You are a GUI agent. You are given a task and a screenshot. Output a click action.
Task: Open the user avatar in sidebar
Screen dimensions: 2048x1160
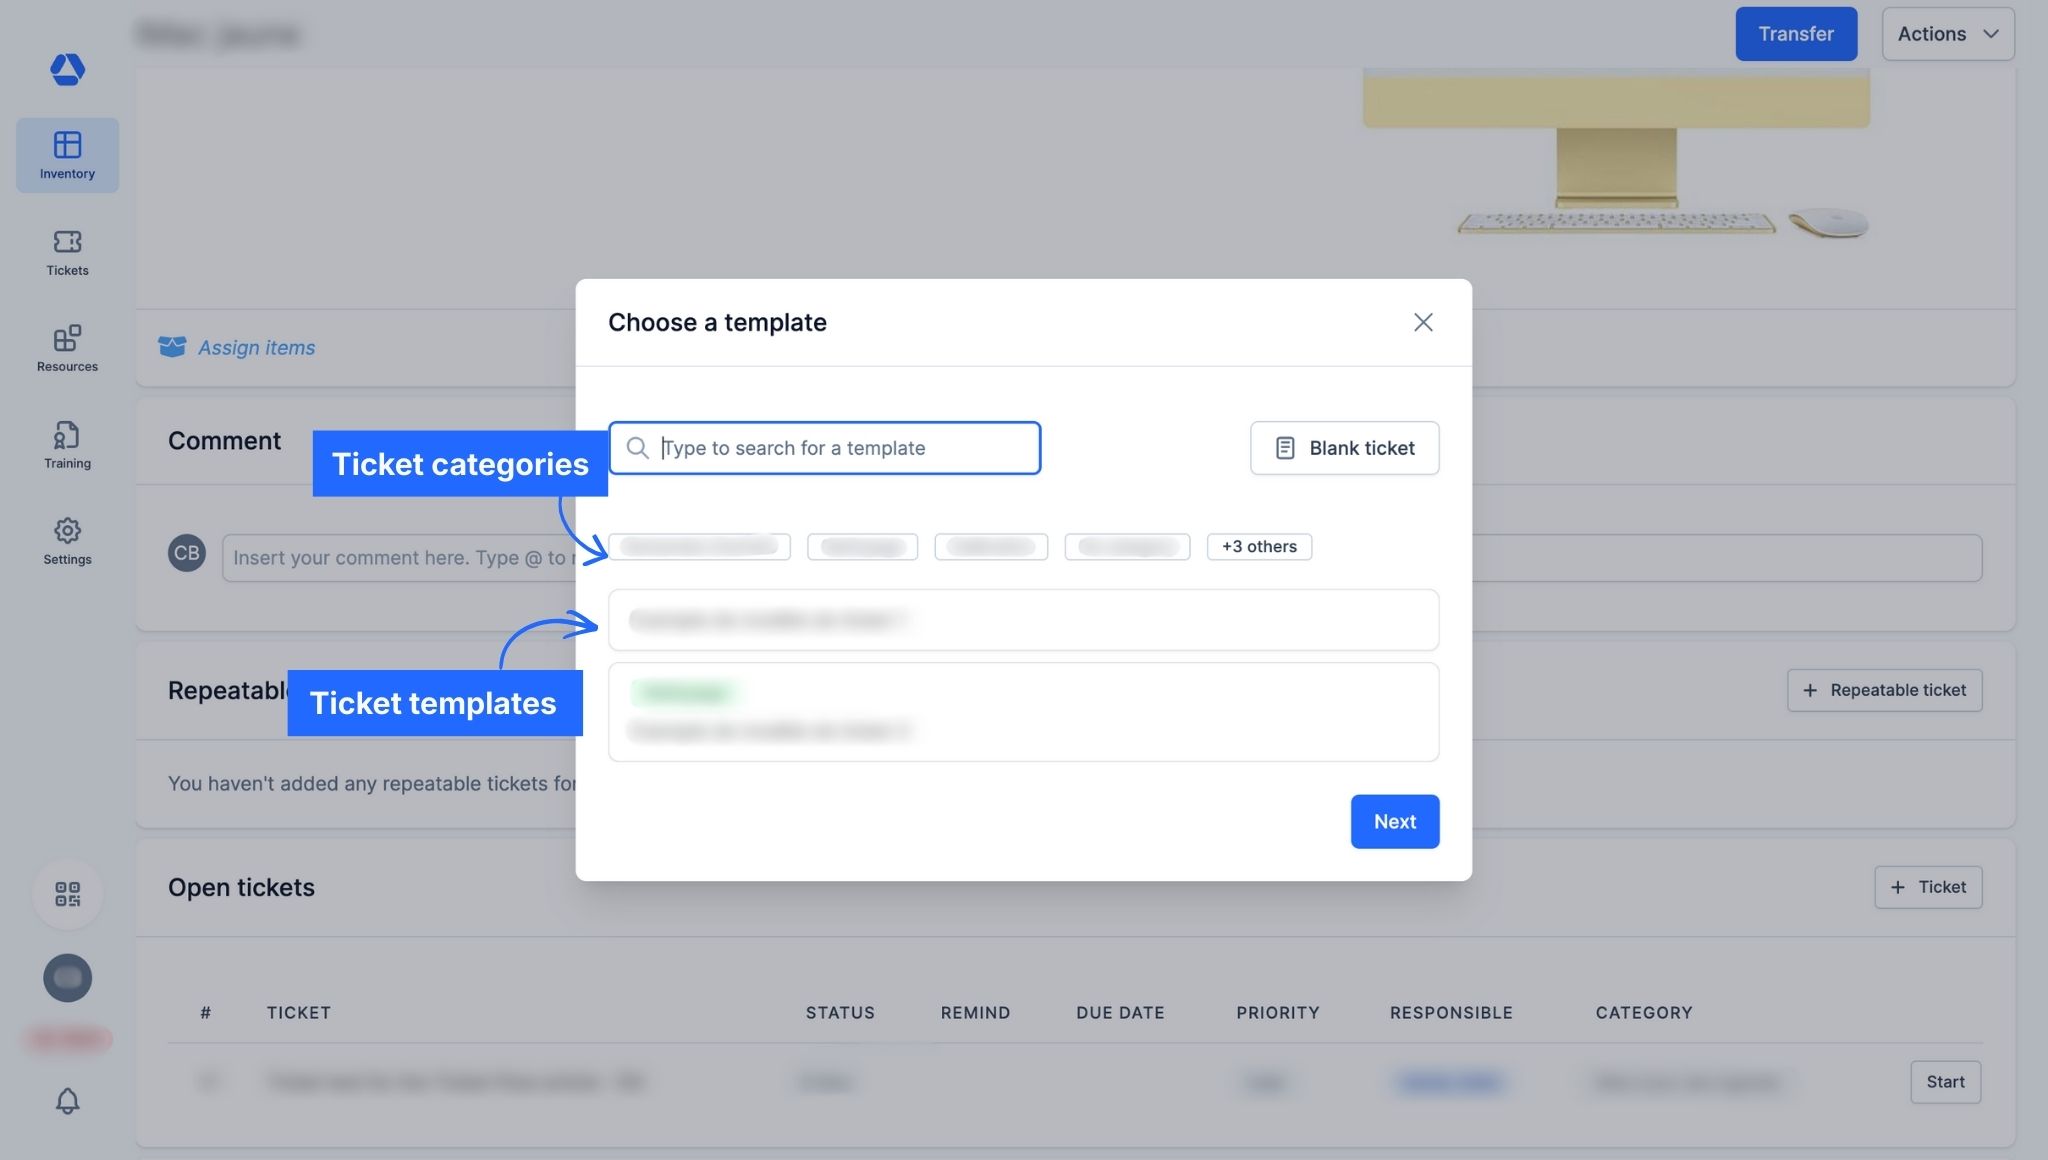[x=67, y=977]
